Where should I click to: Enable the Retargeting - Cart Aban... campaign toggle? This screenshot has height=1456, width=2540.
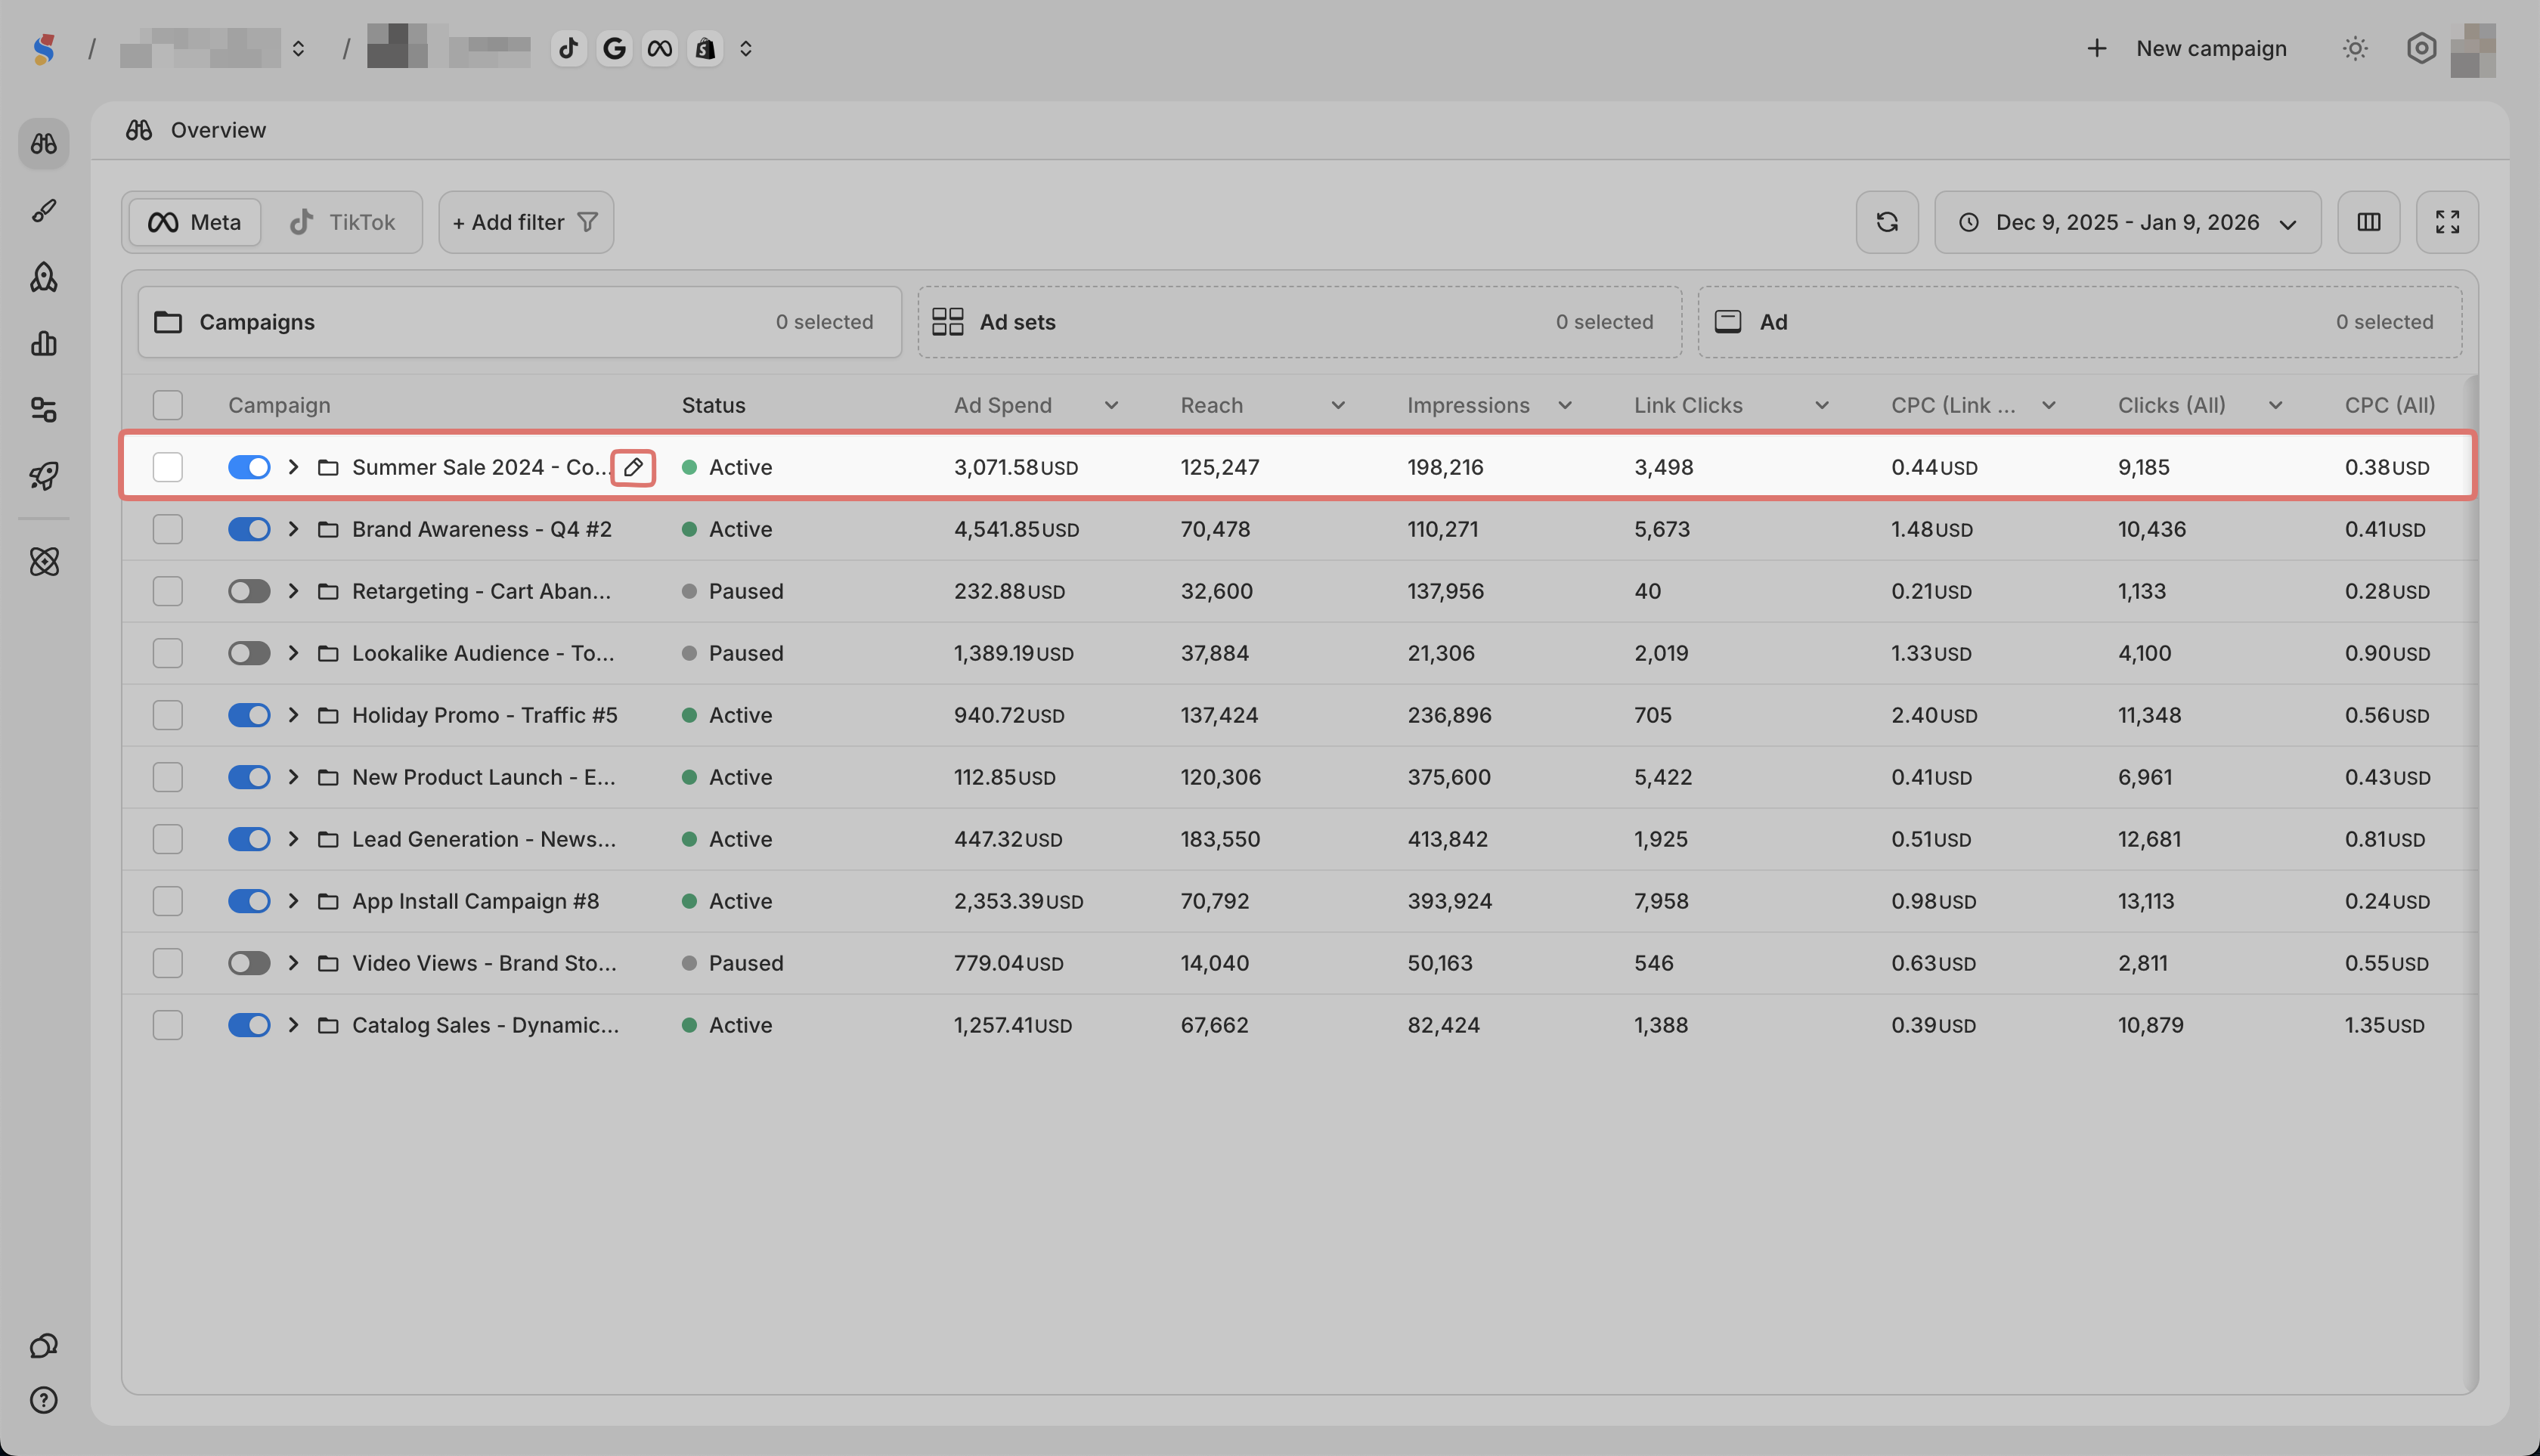pos(249,591)
